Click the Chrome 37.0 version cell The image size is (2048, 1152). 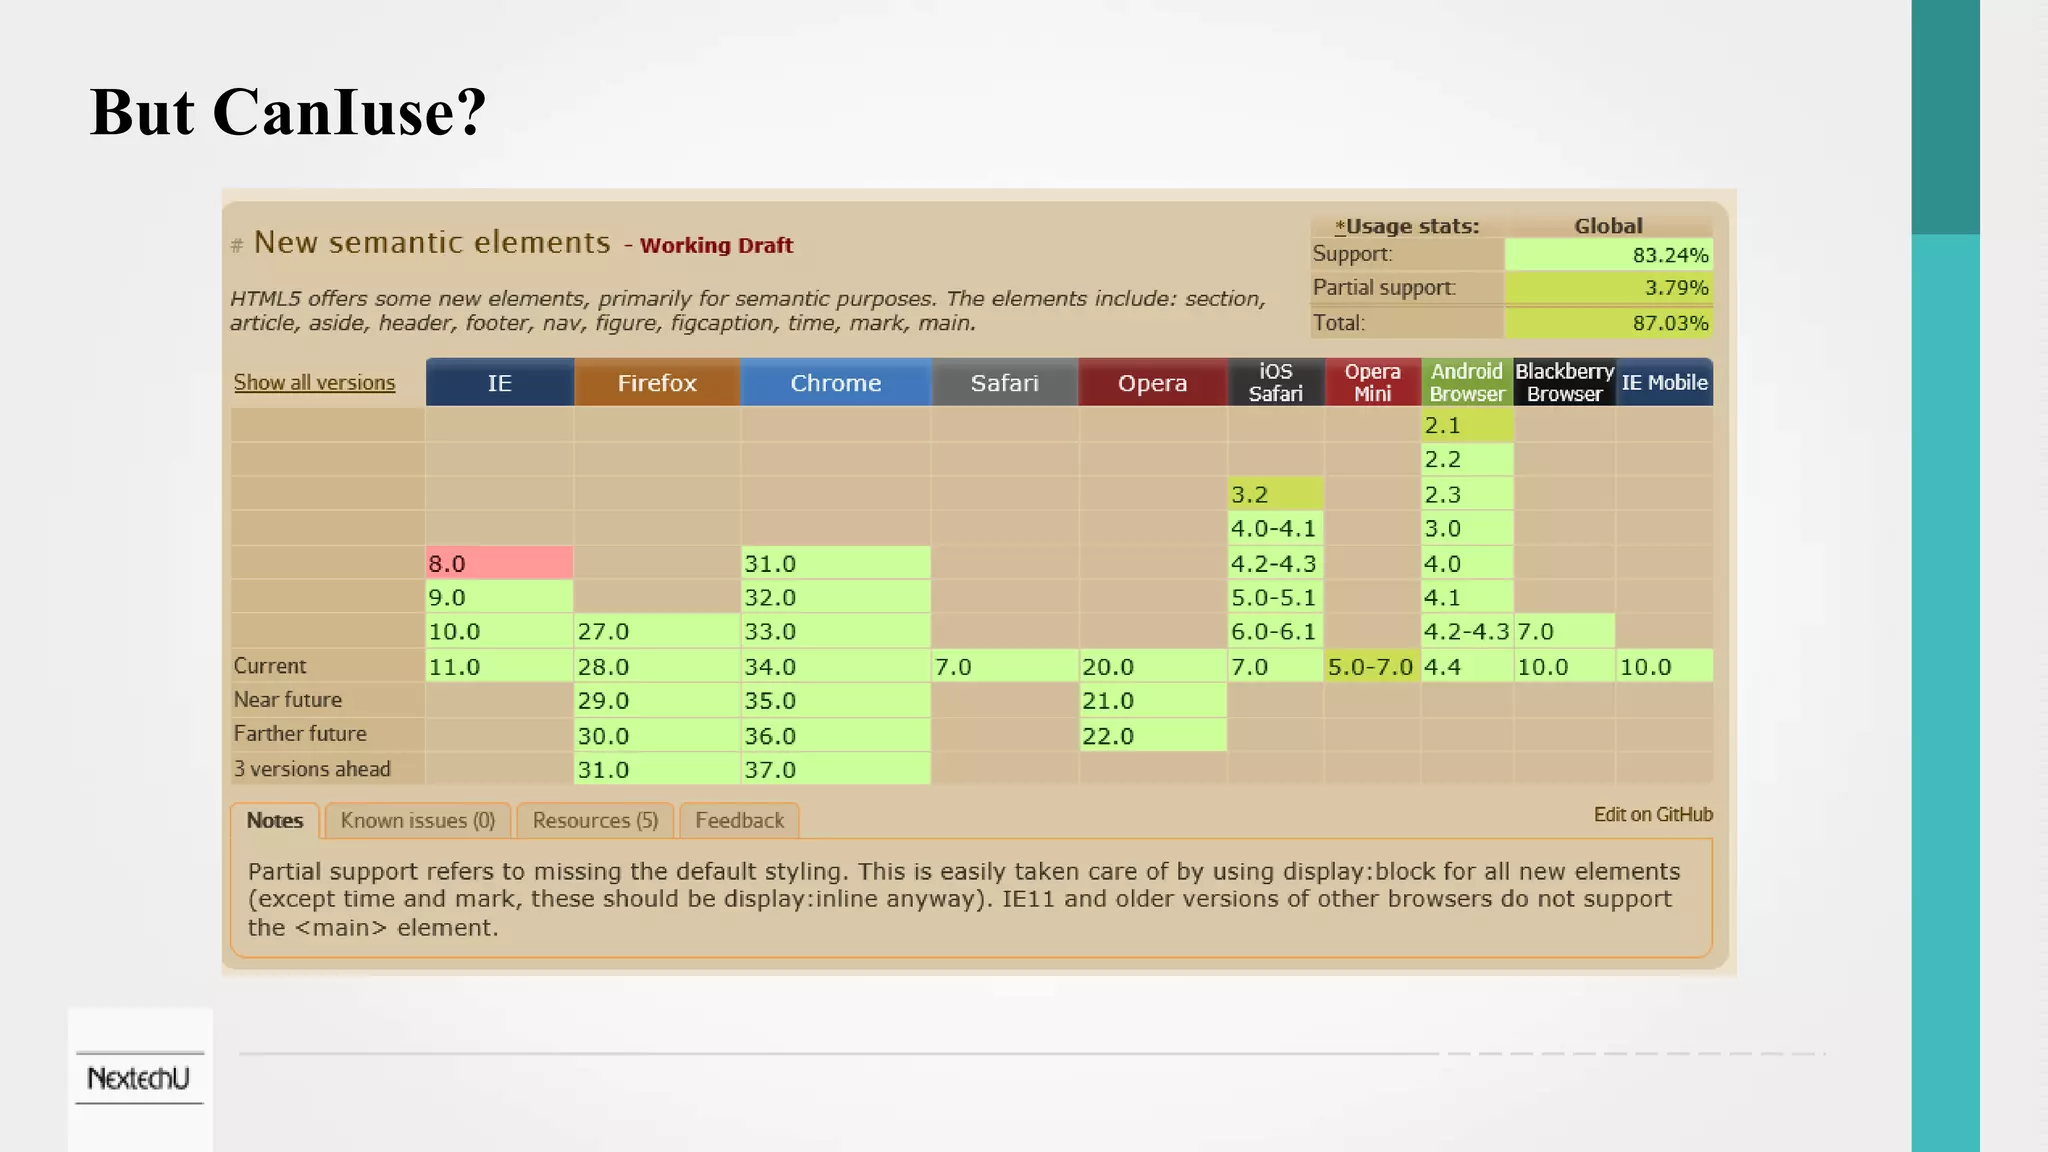click(835, 770)
